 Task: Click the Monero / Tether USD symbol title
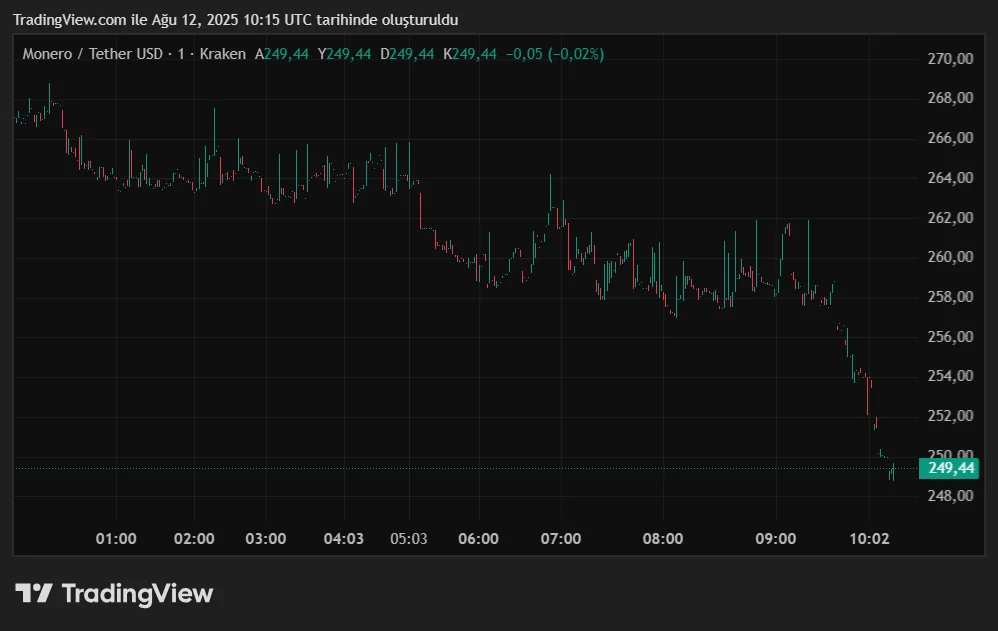click(x=92, y=54)
